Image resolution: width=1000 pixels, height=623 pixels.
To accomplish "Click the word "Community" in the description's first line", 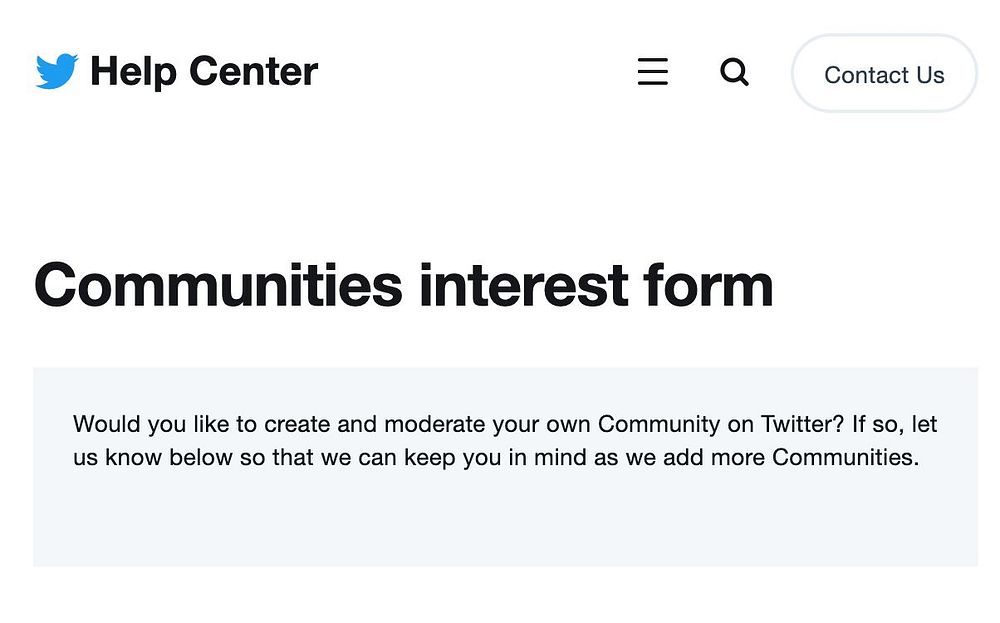I will click(661, 424).
